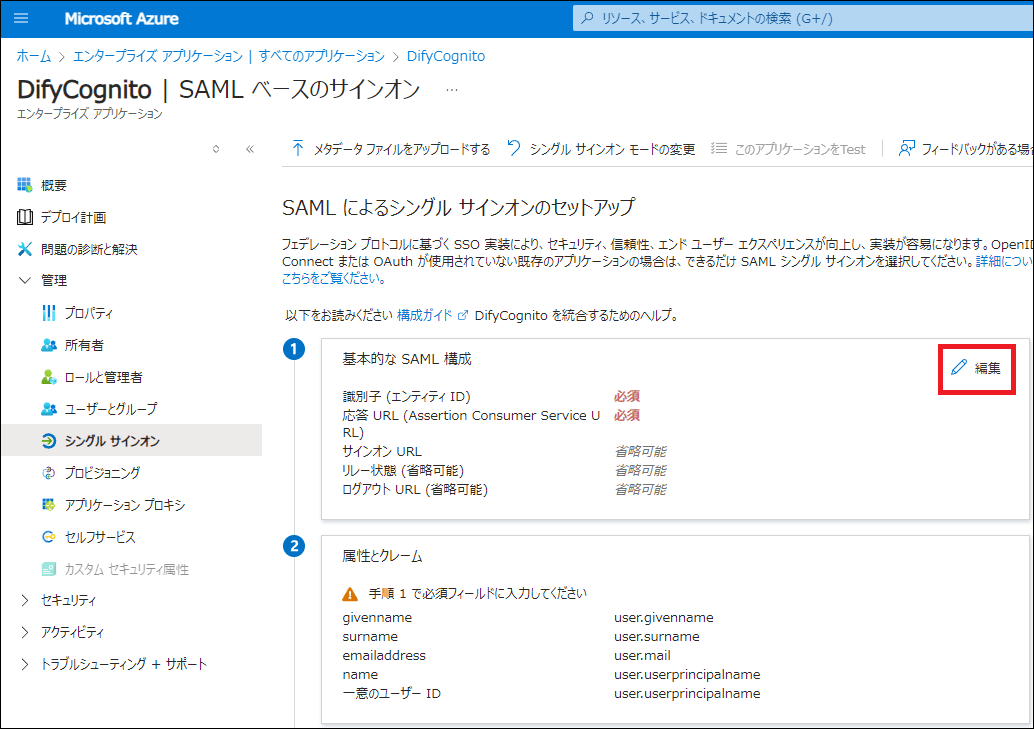Screen dimensions: 1034x729
Task: Open プロパティ in the management section
Action: (88, 313)
